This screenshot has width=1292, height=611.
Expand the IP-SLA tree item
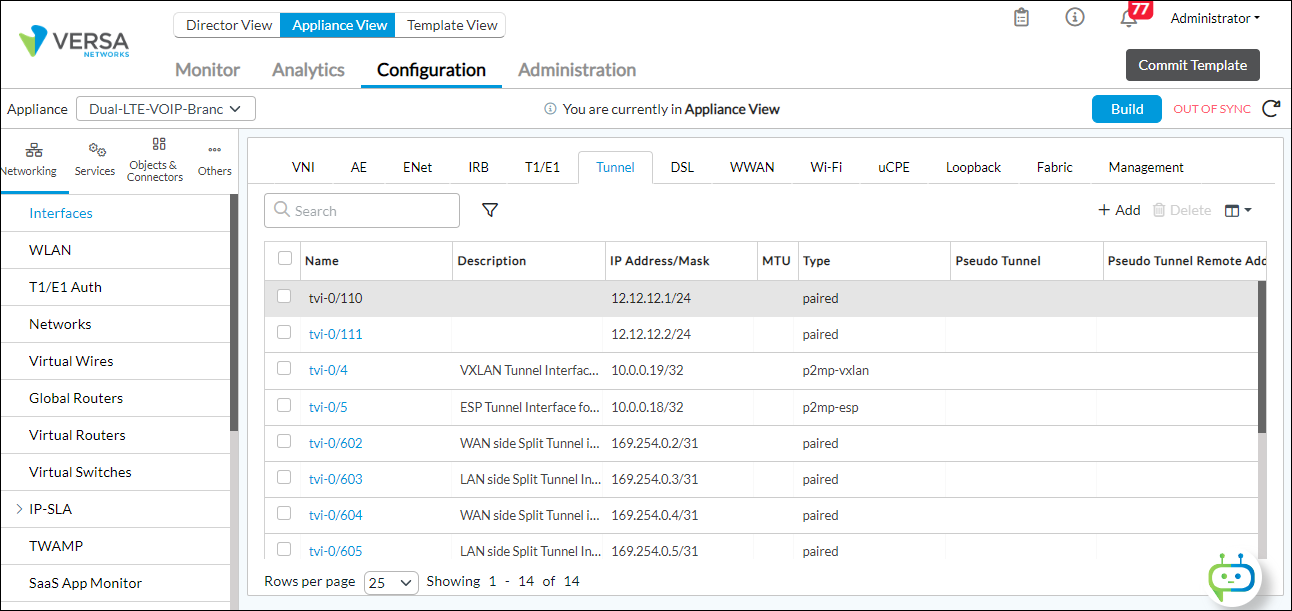point(19,509)
